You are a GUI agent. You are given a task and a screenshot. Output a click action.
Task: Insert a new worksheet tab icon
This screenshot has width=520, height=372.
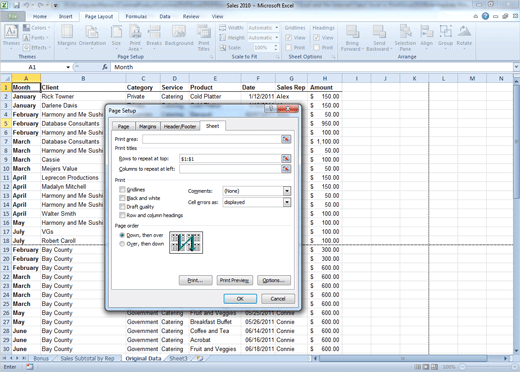point(200,358)
